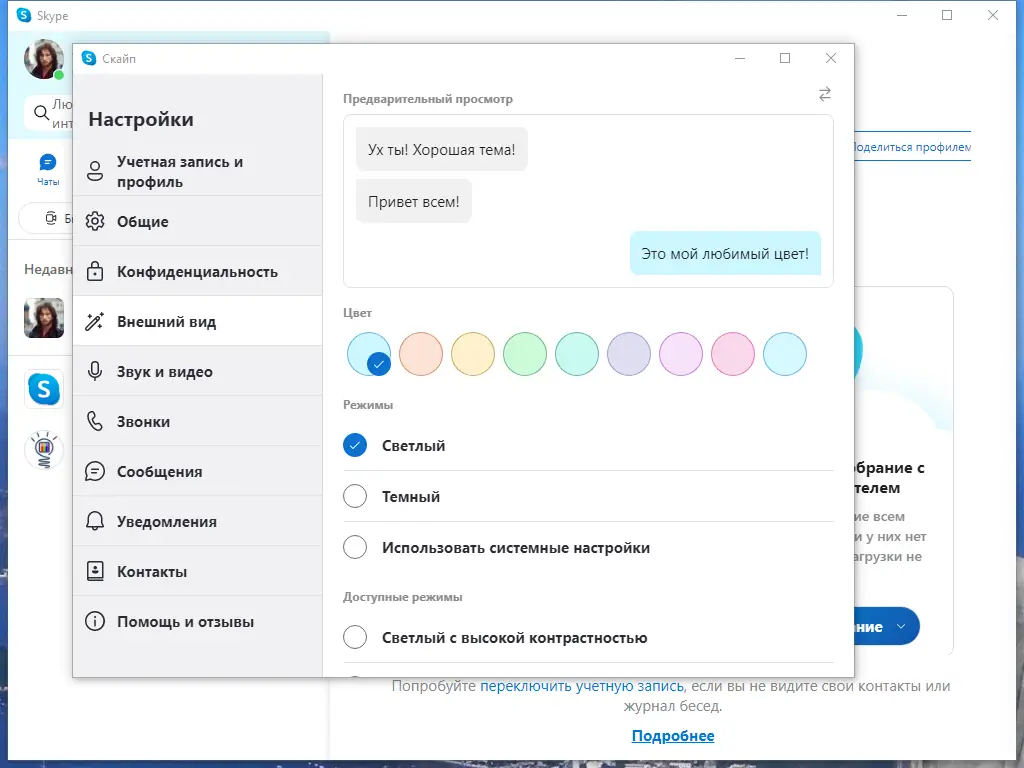Viewport: 1024px width, 768px height.
Task: Select the Темный mode radio button
Action: pyautogui.click(x=355, y=496)
